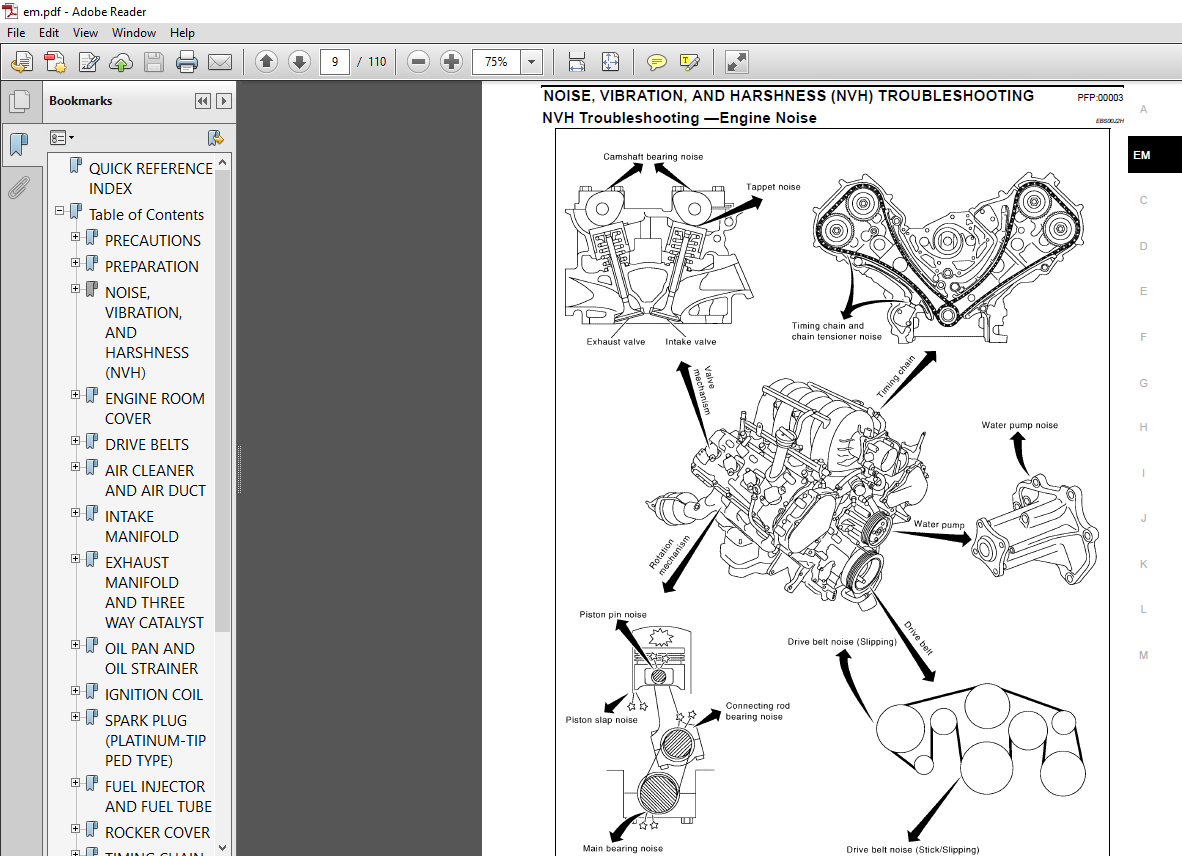Viewport: 1182px width, 856px height.
Task: Click bookmarks scrollbar up arrow
Action: (222, 162)
